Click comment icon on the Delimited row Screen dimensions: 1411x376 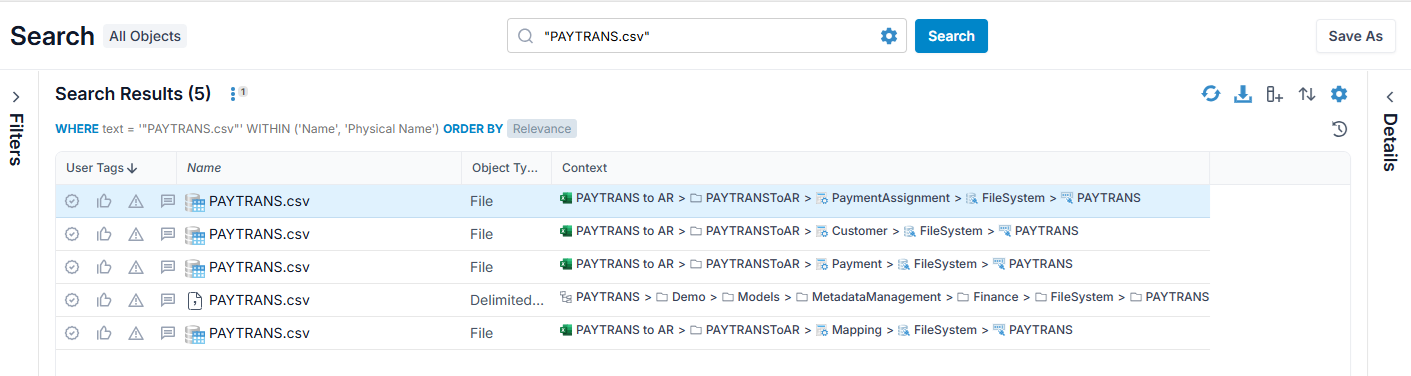(x=168, y=300)
